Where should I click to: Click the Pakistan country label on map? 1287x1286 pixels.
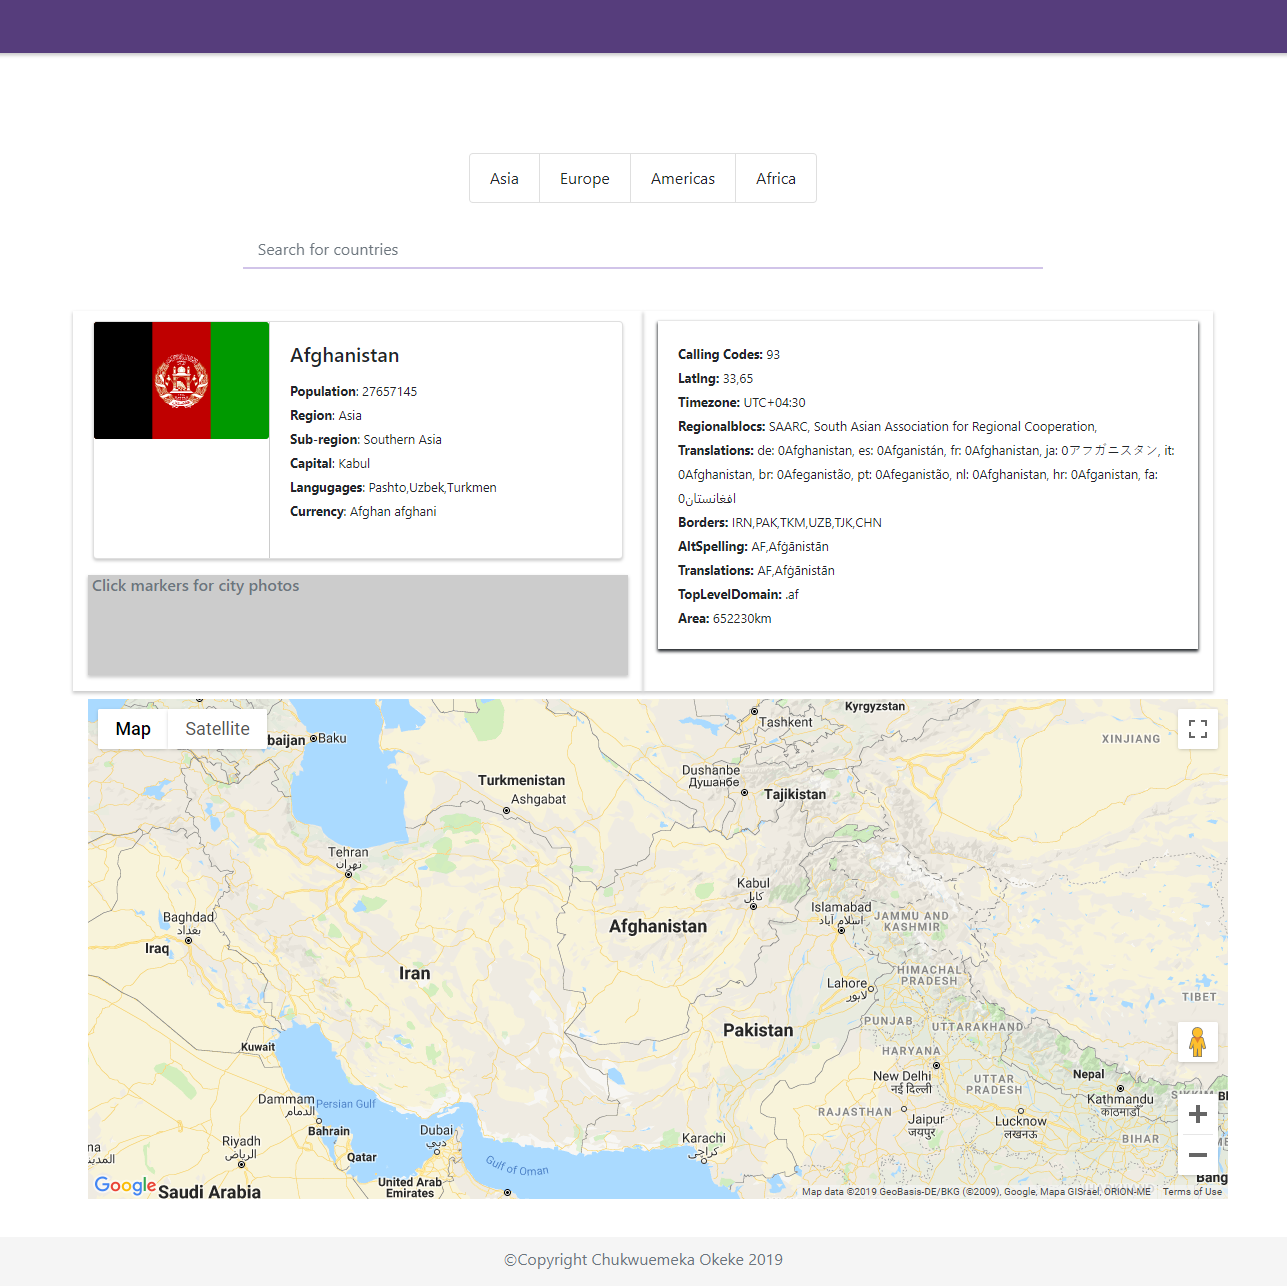point(758,1030)
